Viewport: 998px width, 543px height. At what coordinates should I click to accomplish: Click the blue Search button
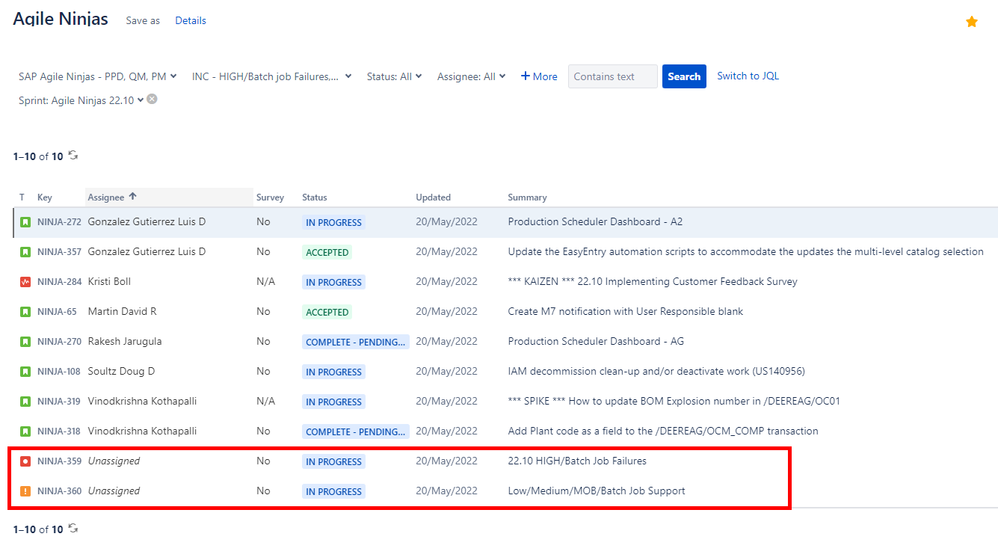click(x=684, y=76)
